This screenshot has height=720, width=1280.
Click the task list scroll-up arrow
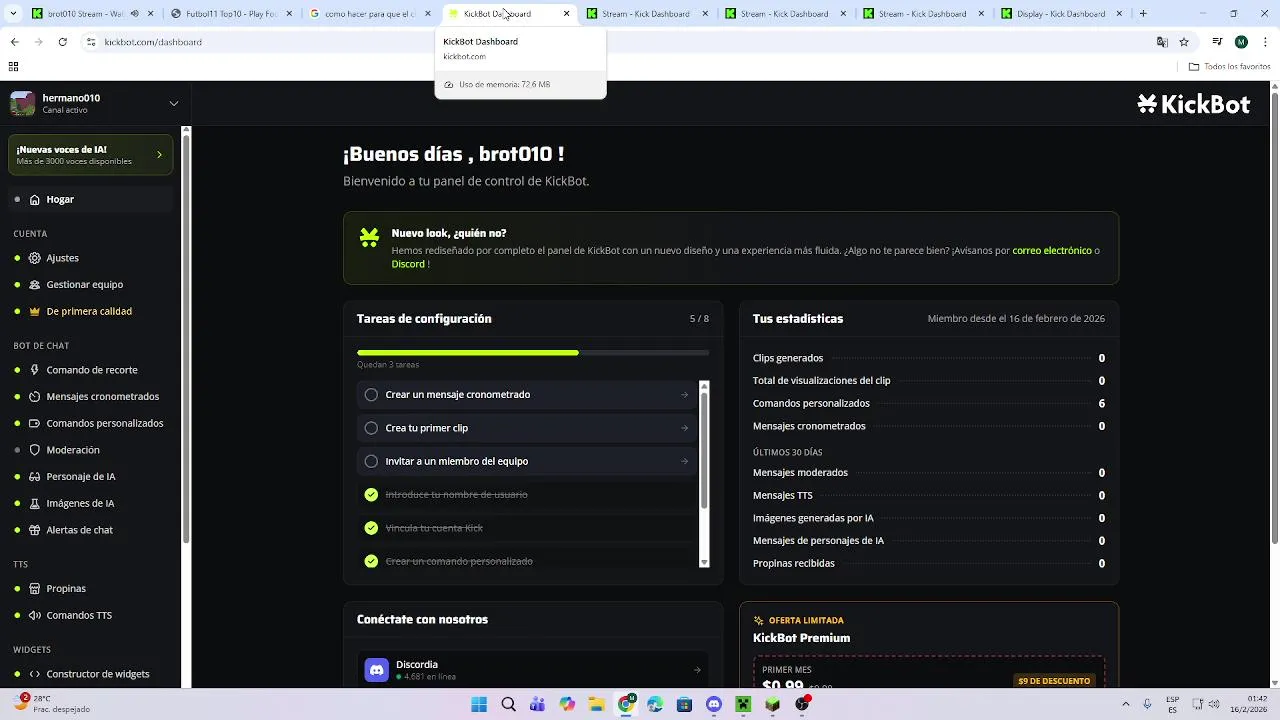pos(704,386)
